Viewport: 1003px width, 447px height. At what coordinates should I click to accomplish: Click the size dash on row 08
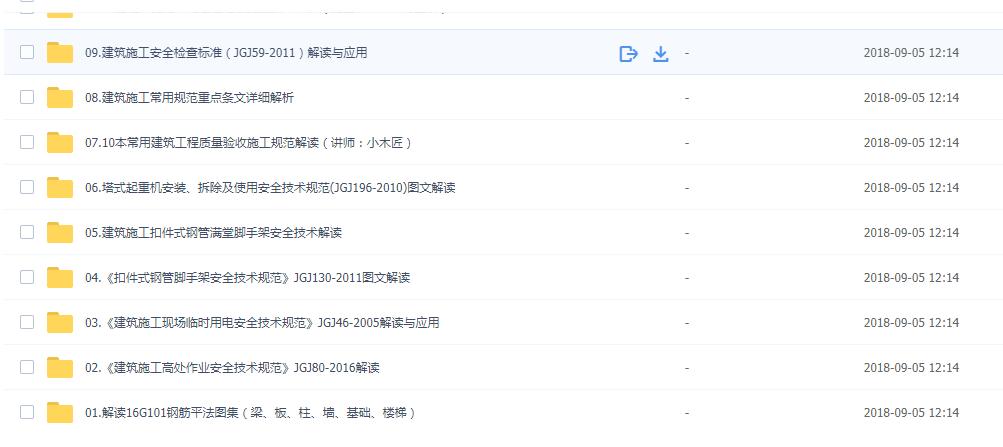(686, 98)
